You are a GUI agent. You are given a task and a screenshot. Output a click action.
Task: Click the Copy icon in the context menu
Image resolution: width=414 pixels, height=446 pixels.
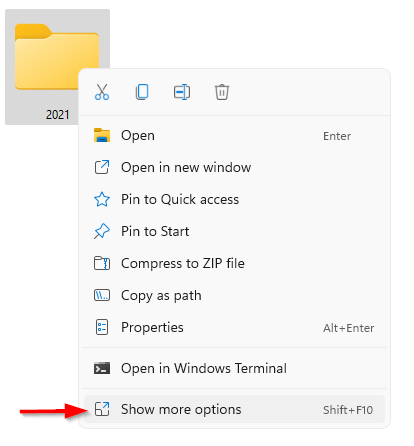click(142, 92)
